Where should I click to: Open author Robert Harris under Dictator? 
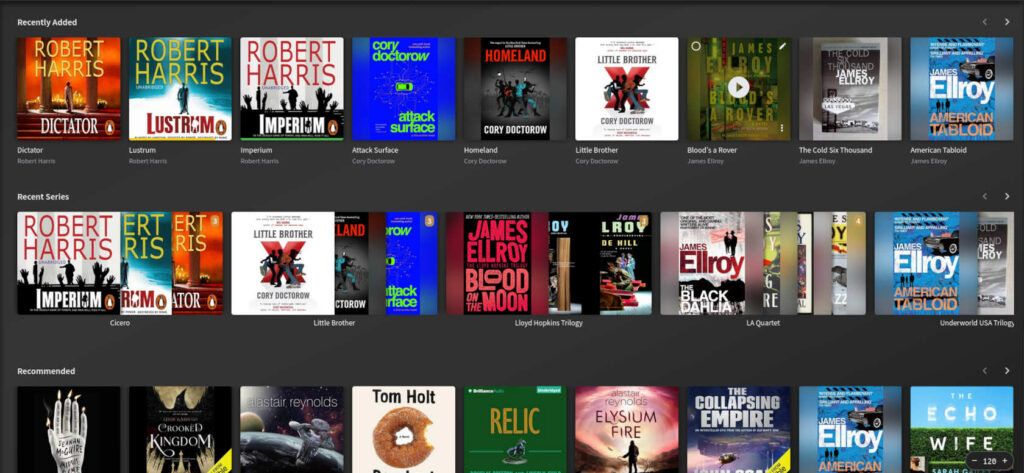point(36,161)
